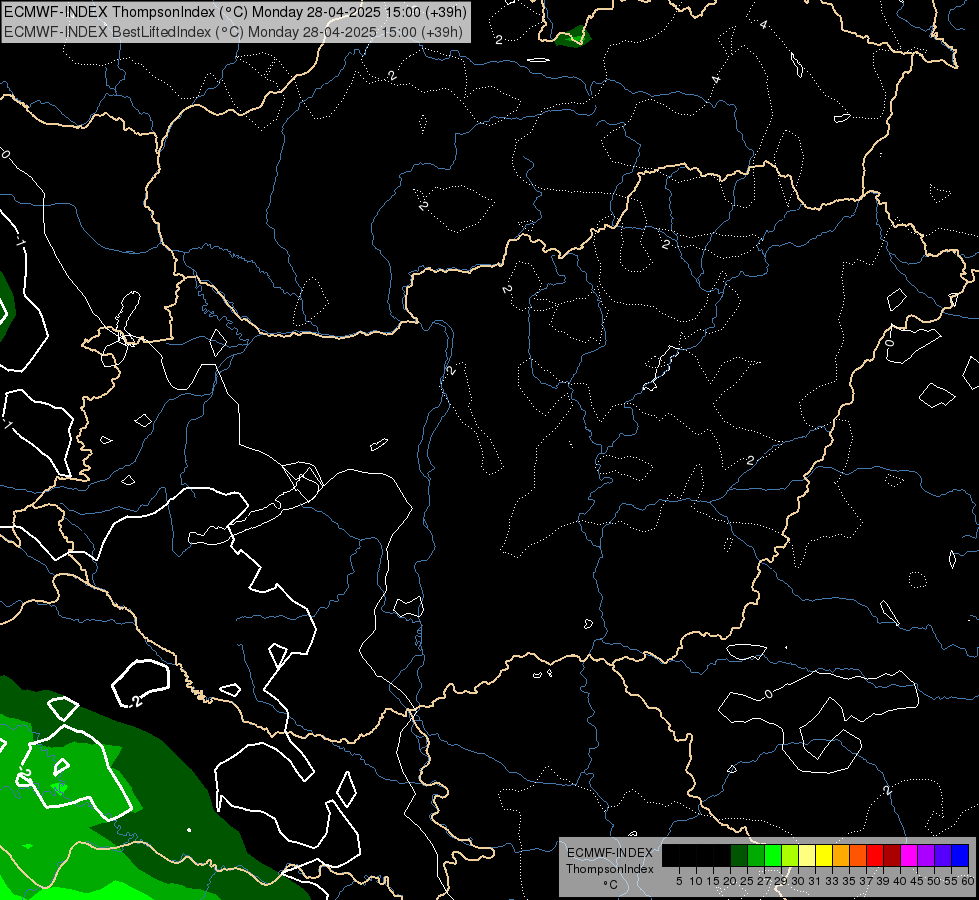Image resolution: width=979 pixels, height=900 pixels.
Task: Click the legend scale value 10
Action: (696, 881)
